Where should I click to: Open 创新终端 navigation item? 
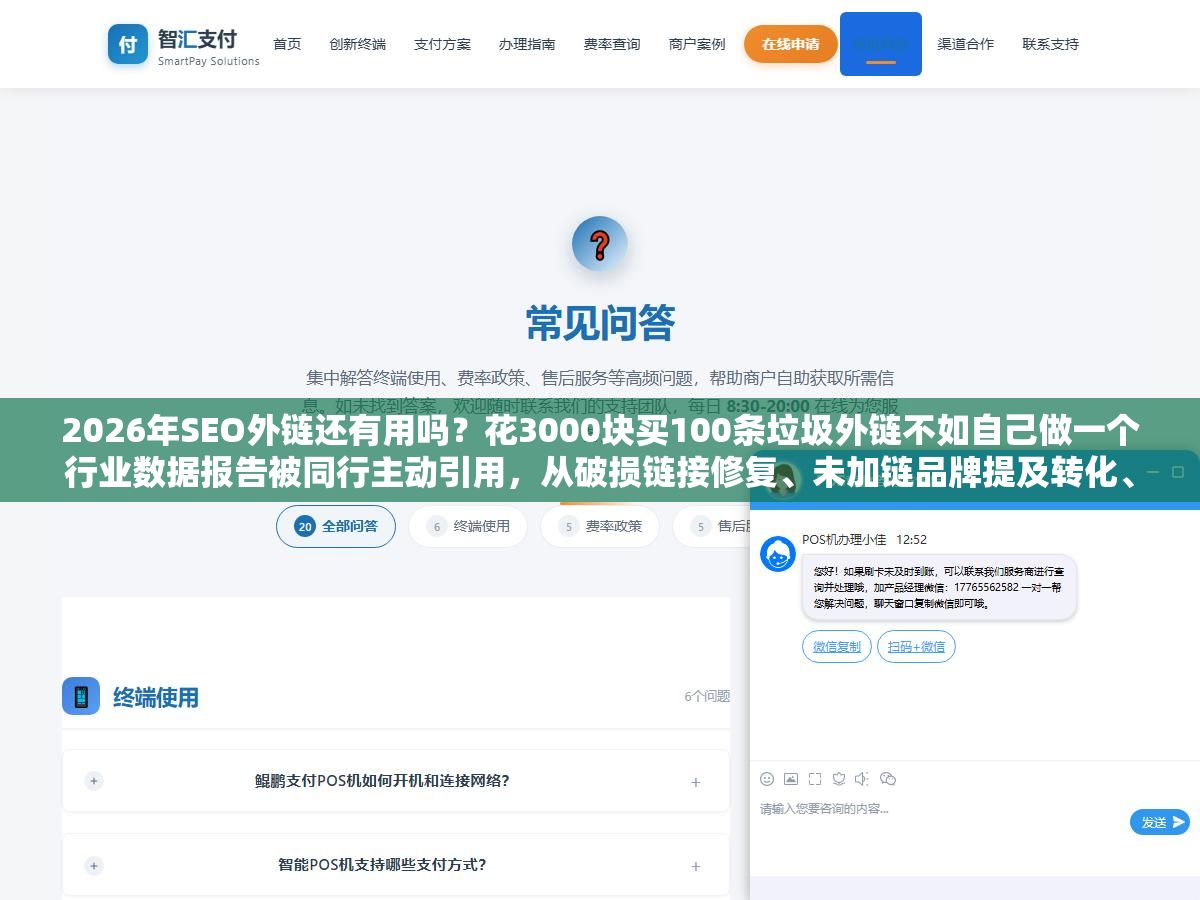[x=357, y=44]
